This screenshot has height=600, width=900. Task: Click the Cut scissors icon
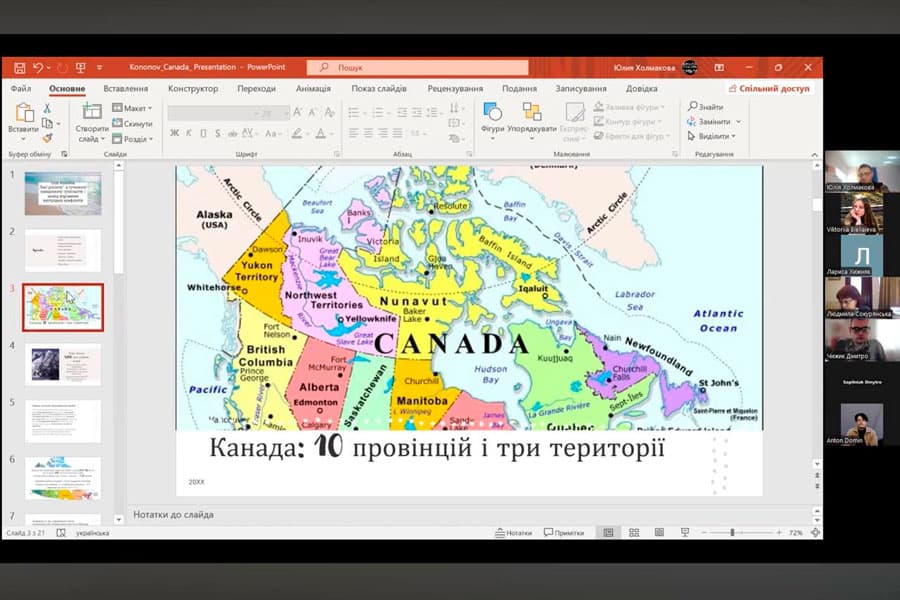click(47, 108)
